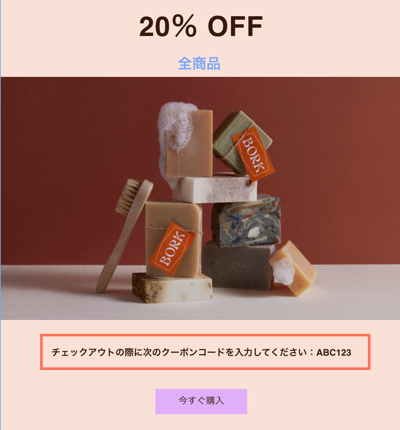Click the gray-brown soap block
This screenshot has height=430, width=400.
click(x=237, y=265)
